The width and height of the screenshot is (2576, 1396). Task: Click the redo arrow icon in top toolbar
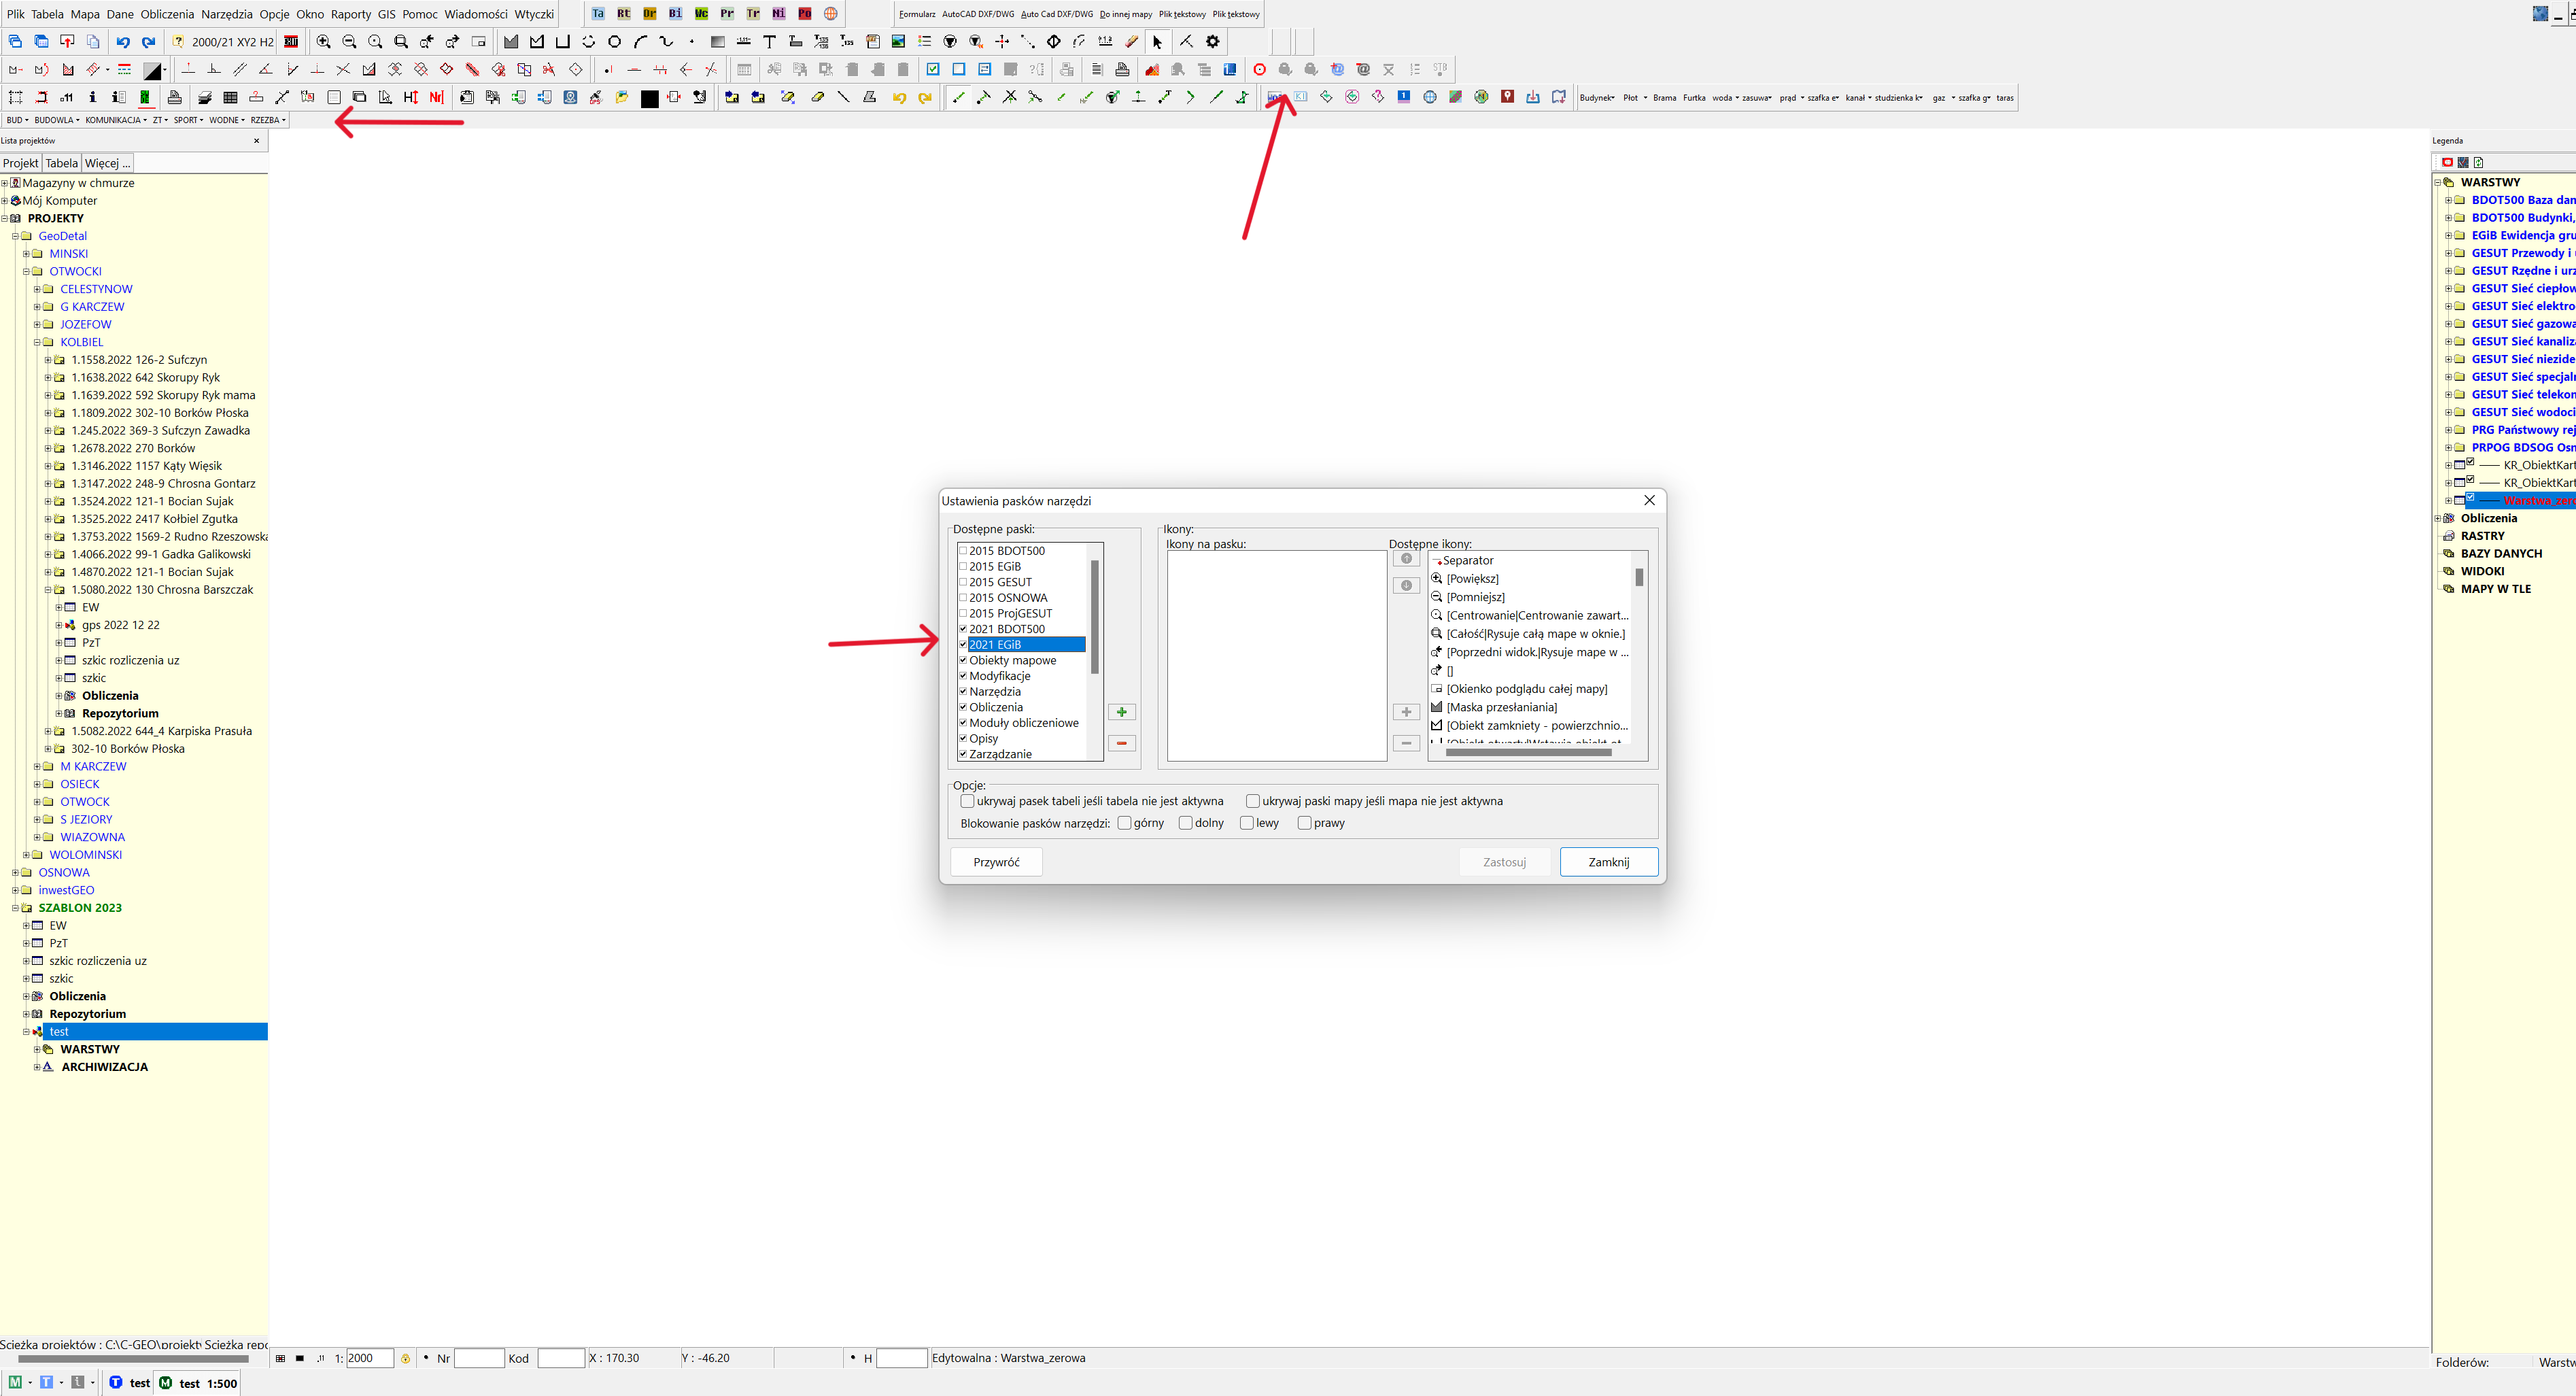coord(149,42)
